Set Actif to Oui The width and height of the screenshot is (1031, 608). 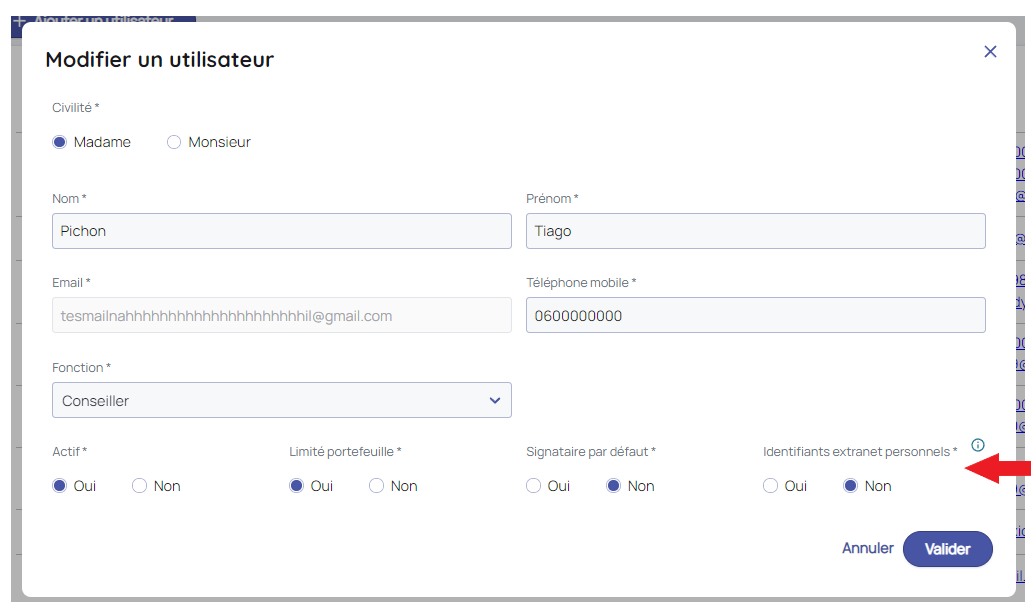pos(60,486)
